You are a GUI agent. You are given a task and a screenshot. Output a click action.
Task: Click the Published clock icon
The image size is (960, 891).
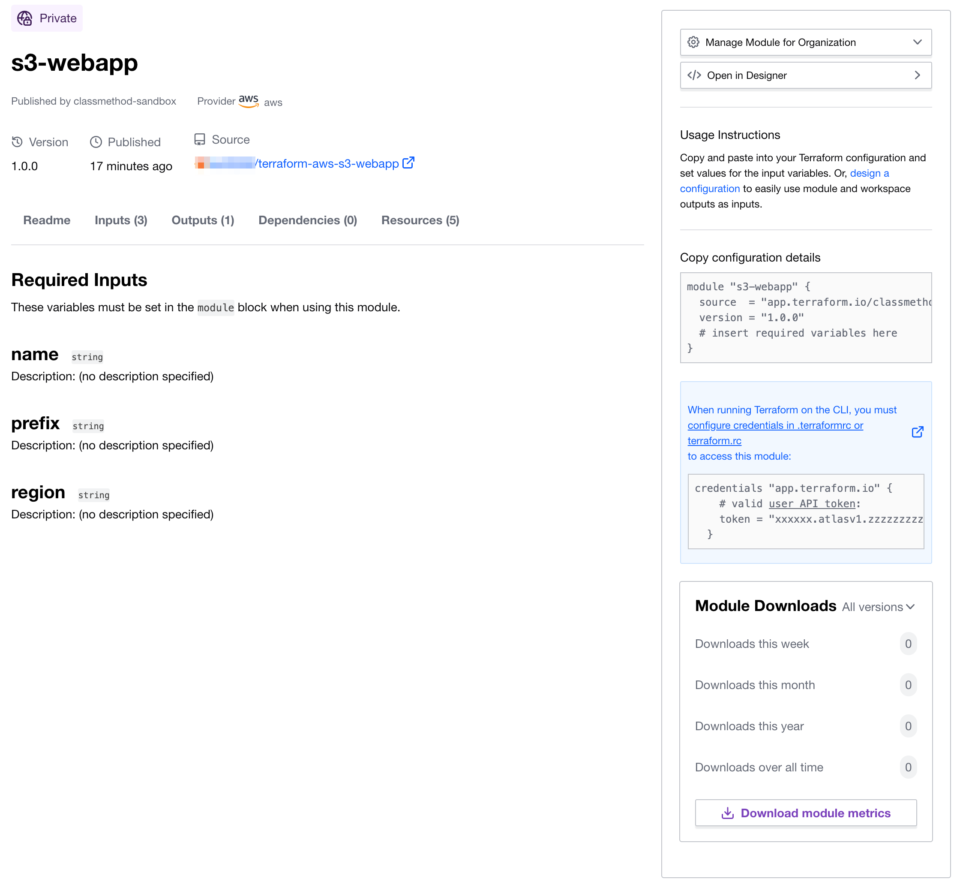(96, 142)
